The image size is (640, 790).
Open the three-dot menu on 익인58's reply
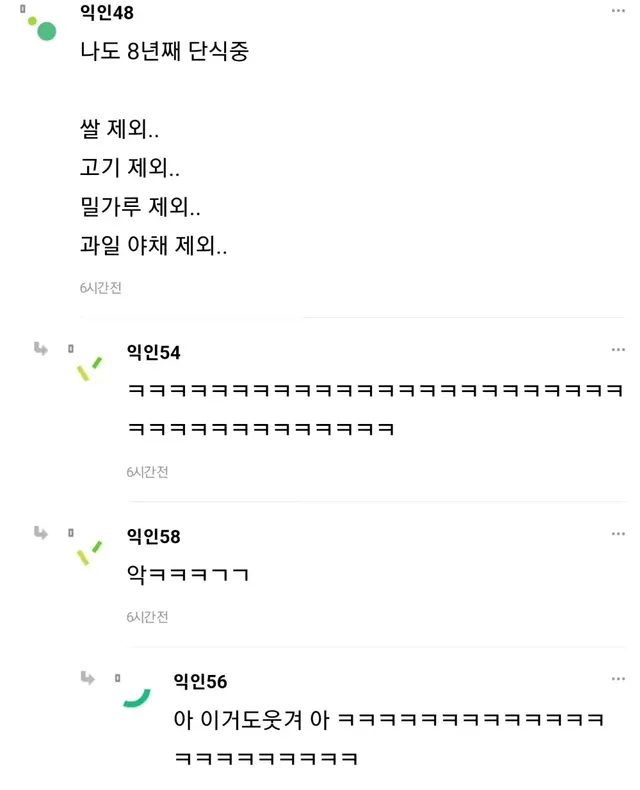618,535
